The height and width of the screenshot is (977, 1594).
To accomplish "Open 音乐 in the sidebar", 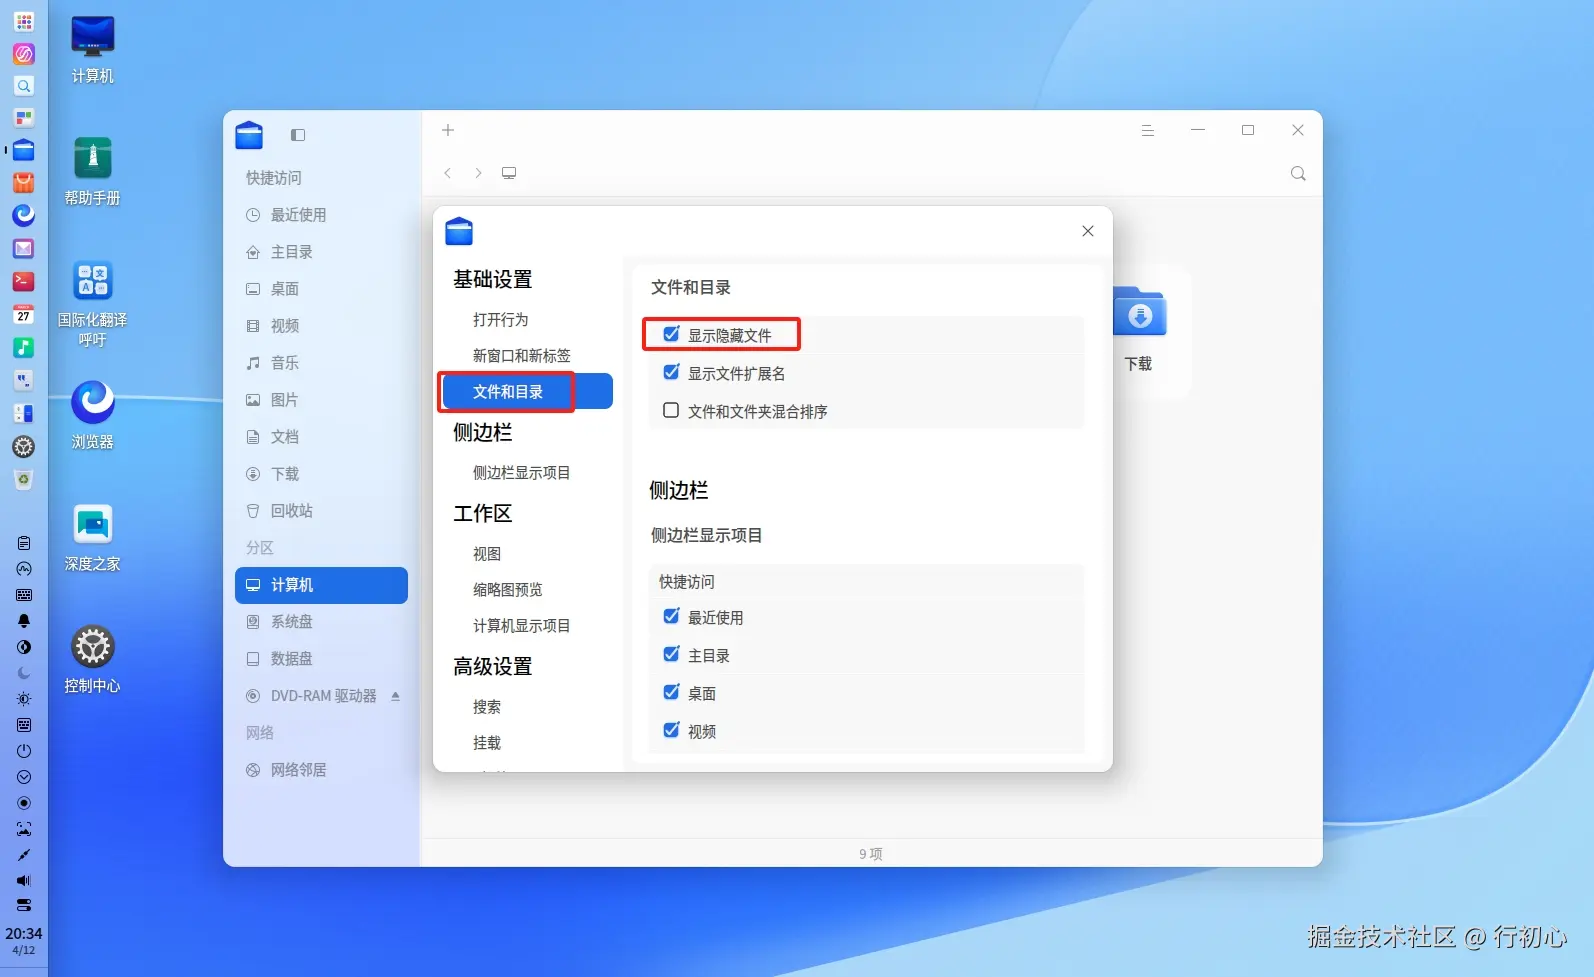I will tap(321, 363).
